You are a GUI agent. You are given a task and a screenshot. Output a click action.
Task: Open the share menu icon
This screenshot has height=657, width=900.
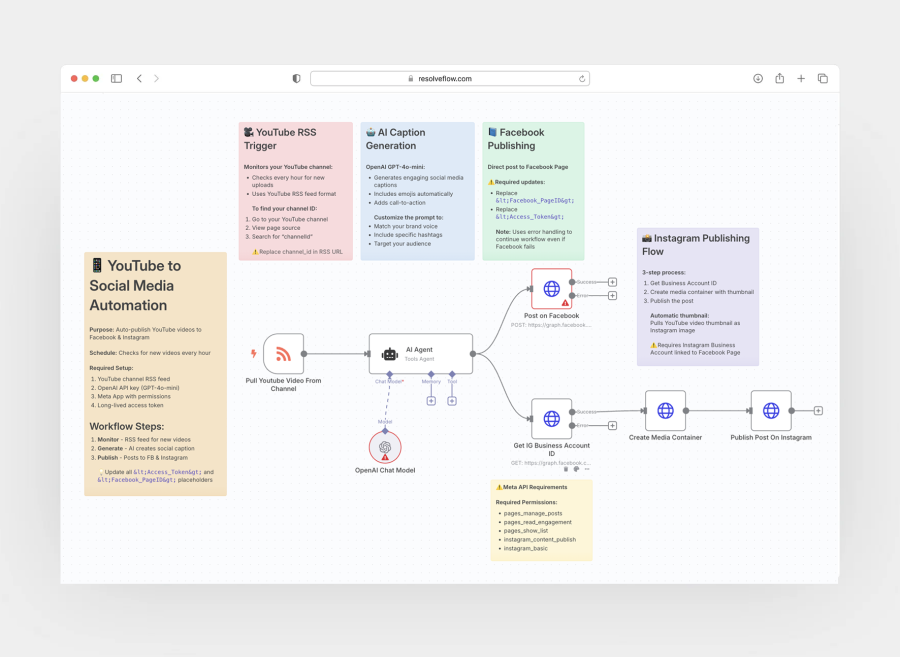point(779,78)
